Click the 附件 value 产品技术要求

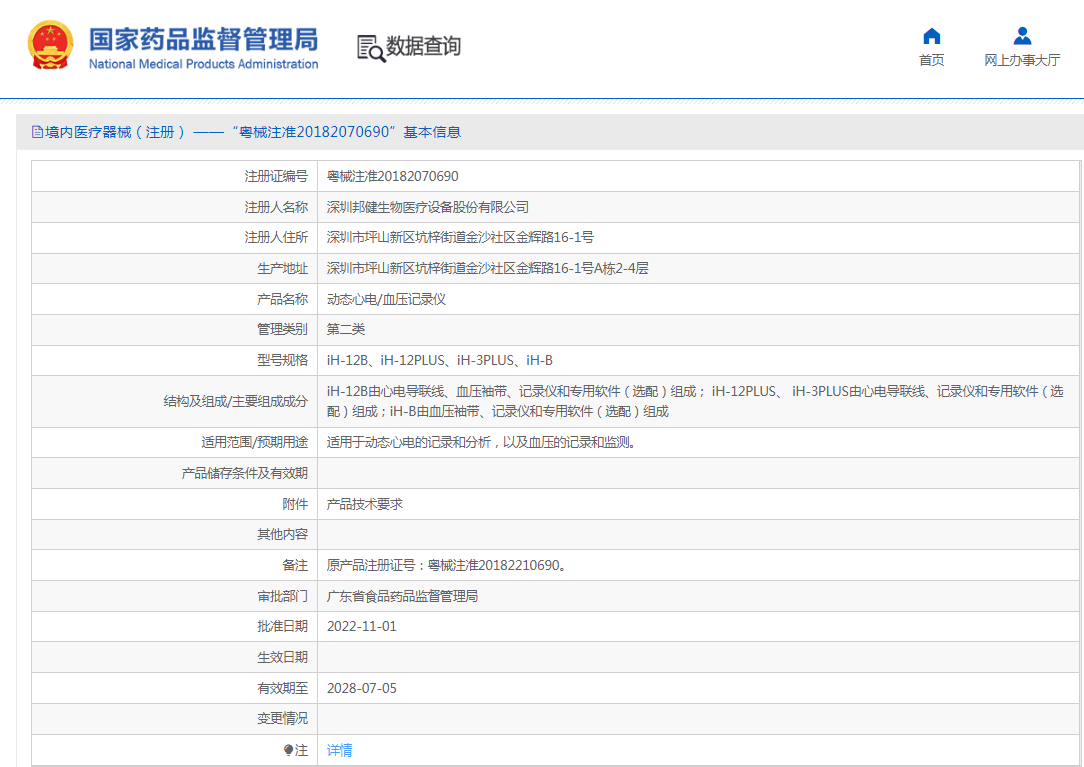coord(368,503)
